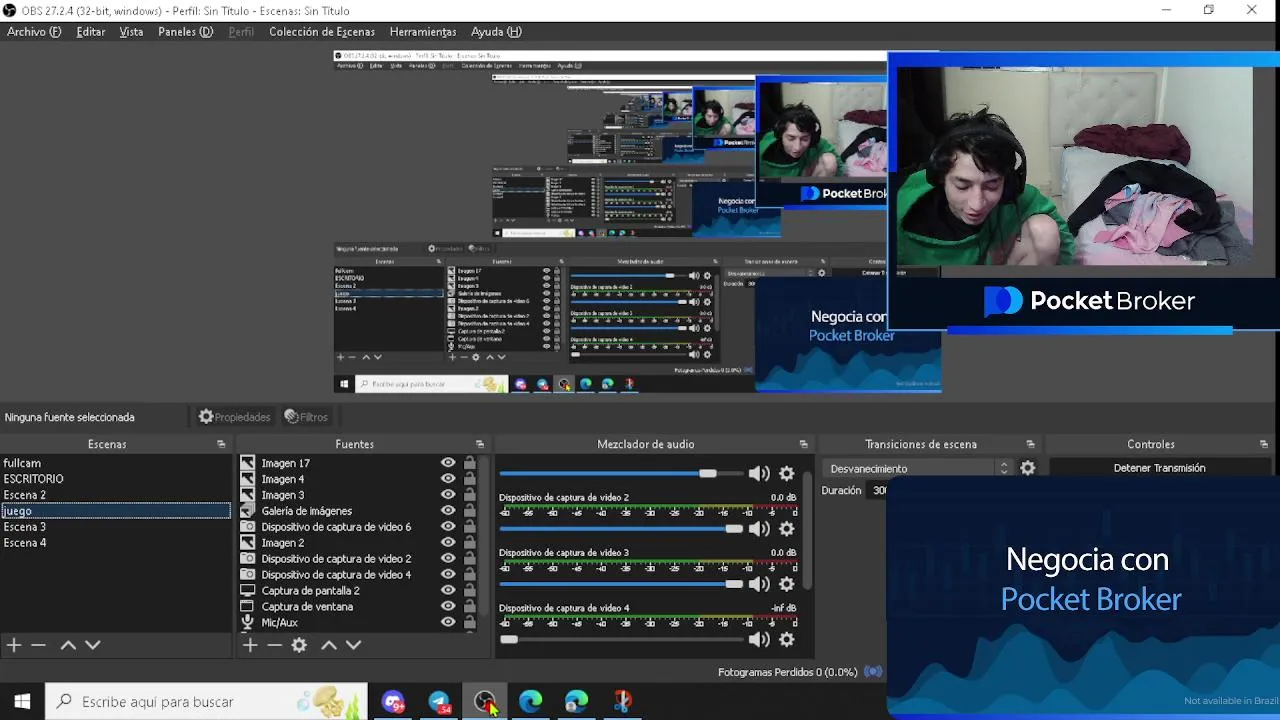Screen dimensions: 1280x720
Task: Mute Dispositivo de captura de video 3 audio
Action: (759, 584)
